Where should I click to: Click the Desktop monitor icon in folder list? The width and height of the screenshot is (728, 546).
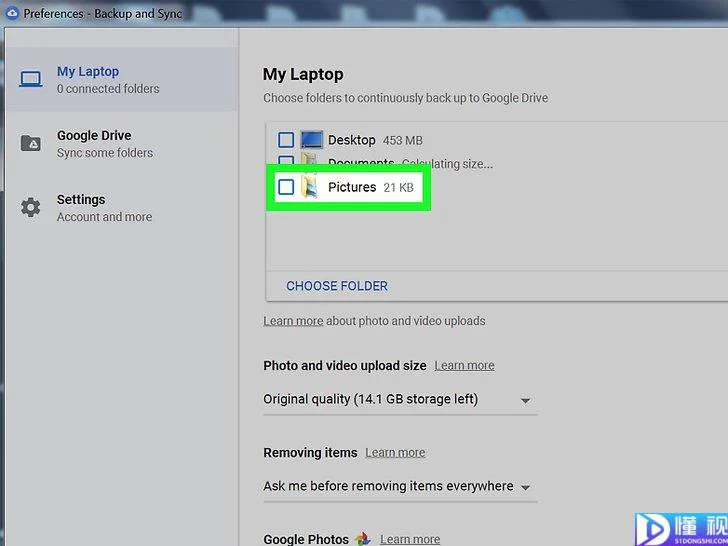pos(311,140)
